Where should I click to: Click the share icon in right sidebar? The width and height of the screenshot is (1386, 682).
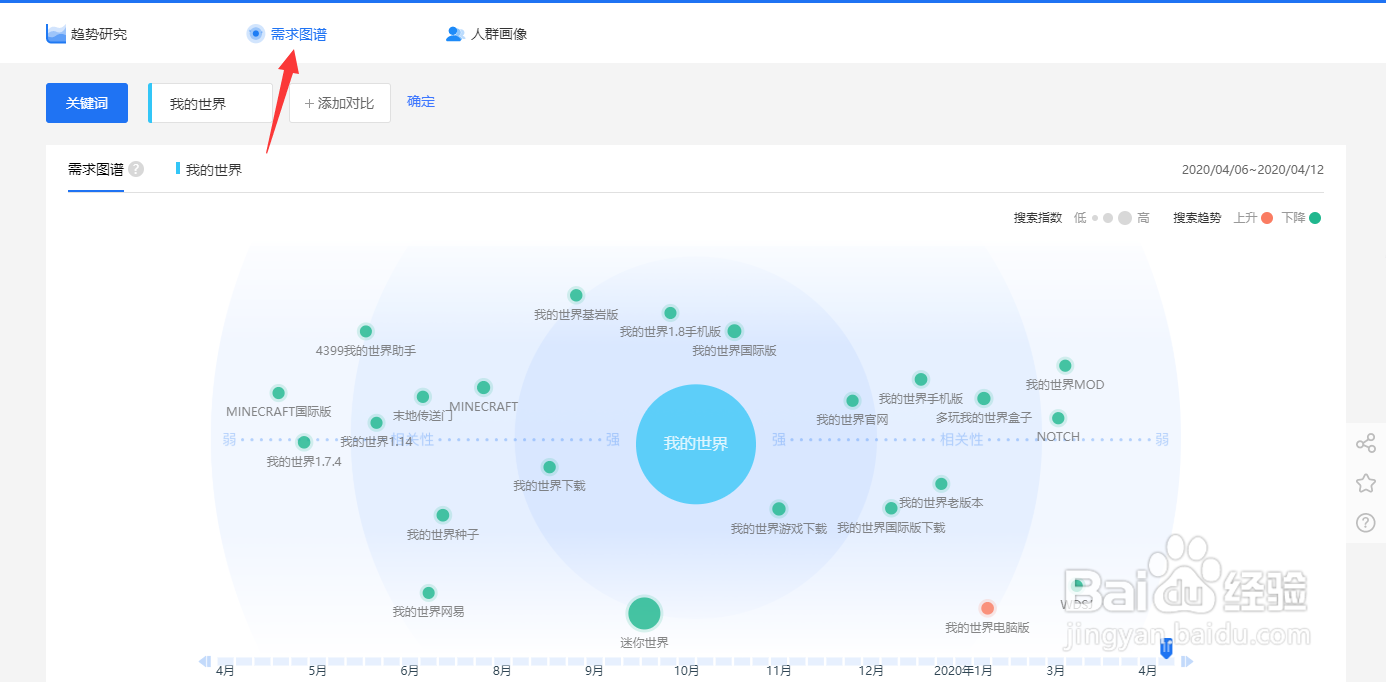[x=1366, y=443]
